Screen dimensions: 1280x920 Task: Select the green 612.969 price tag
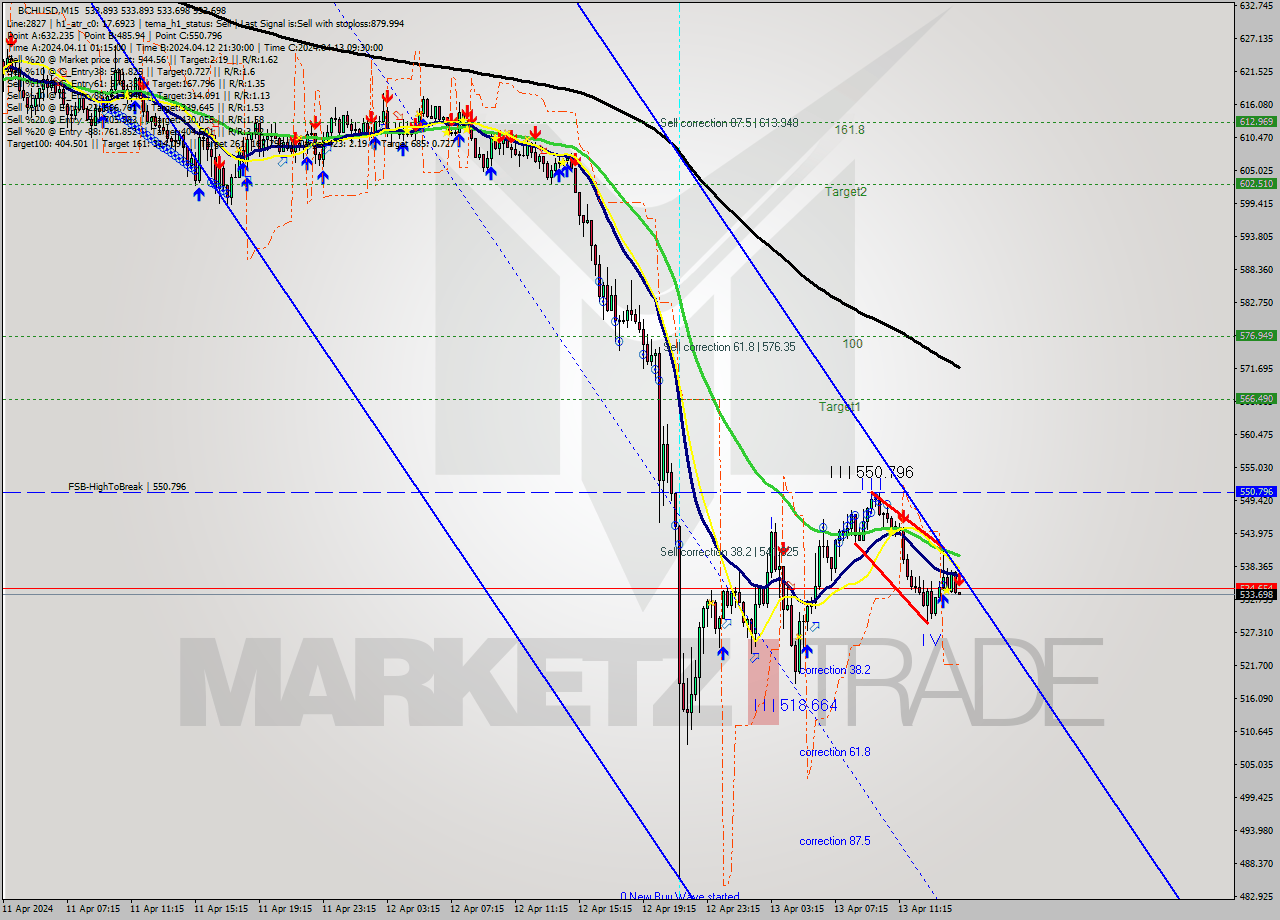pyautogui.click(x=1256, y=121)
